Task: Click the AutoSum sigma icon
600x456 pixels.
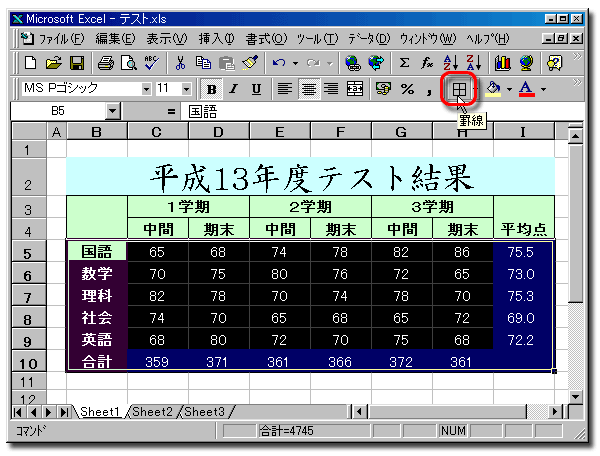Action: point(404,63)
